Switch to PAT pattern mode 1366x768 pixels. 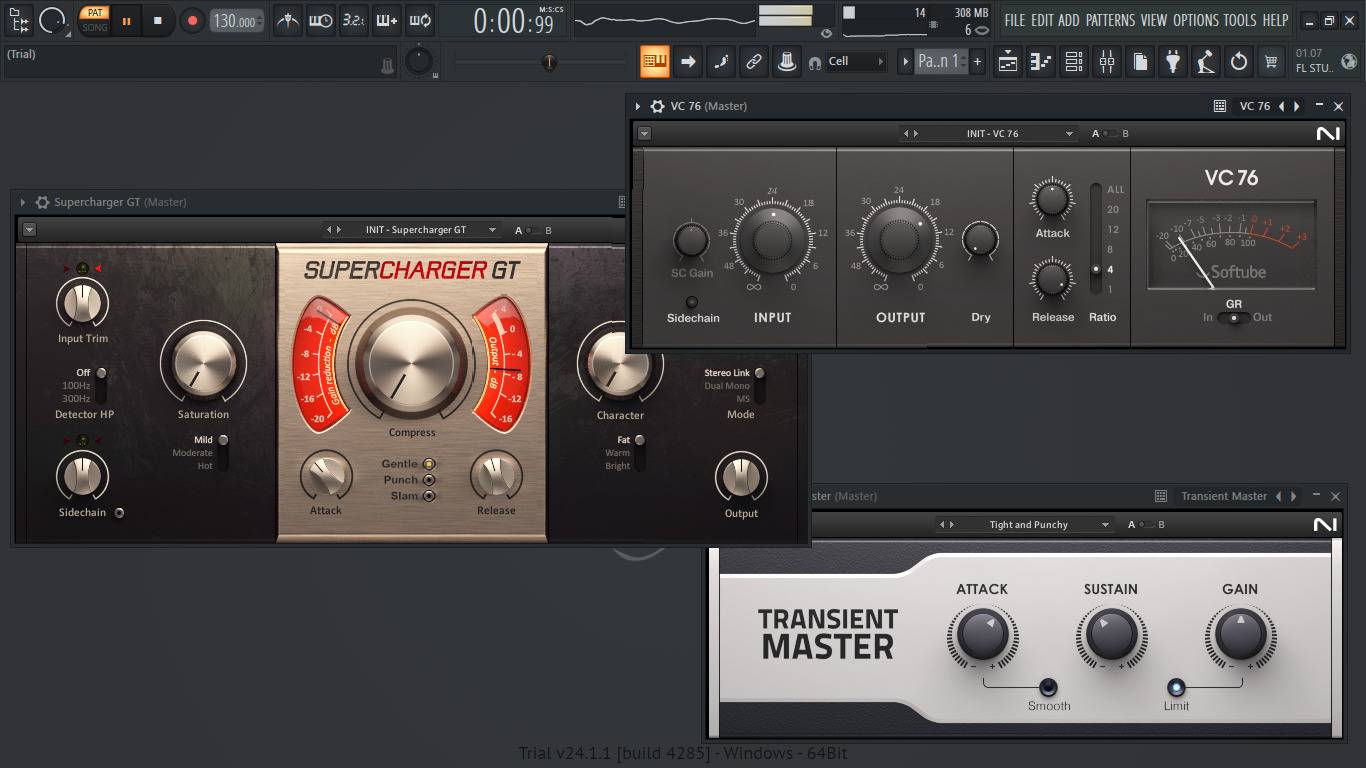click(x=95, y=13)
